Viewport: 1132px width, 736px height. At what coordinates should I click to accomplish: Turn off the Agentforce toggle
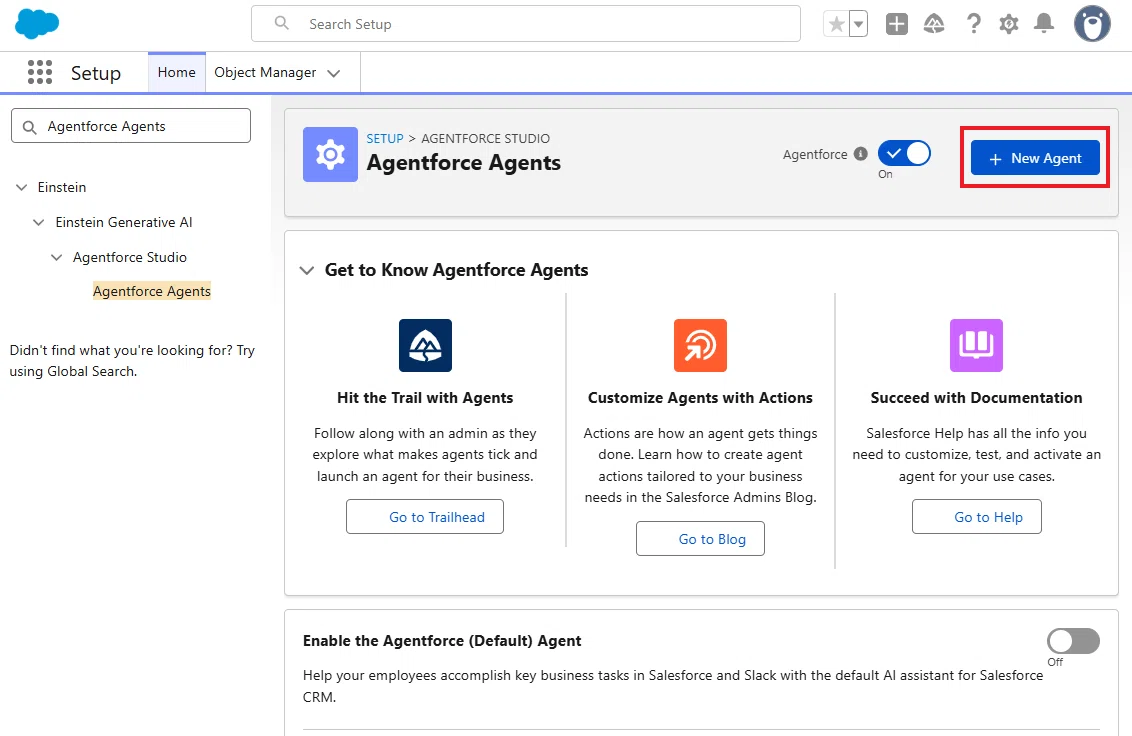pyautogui.click(x=904, y=154)
